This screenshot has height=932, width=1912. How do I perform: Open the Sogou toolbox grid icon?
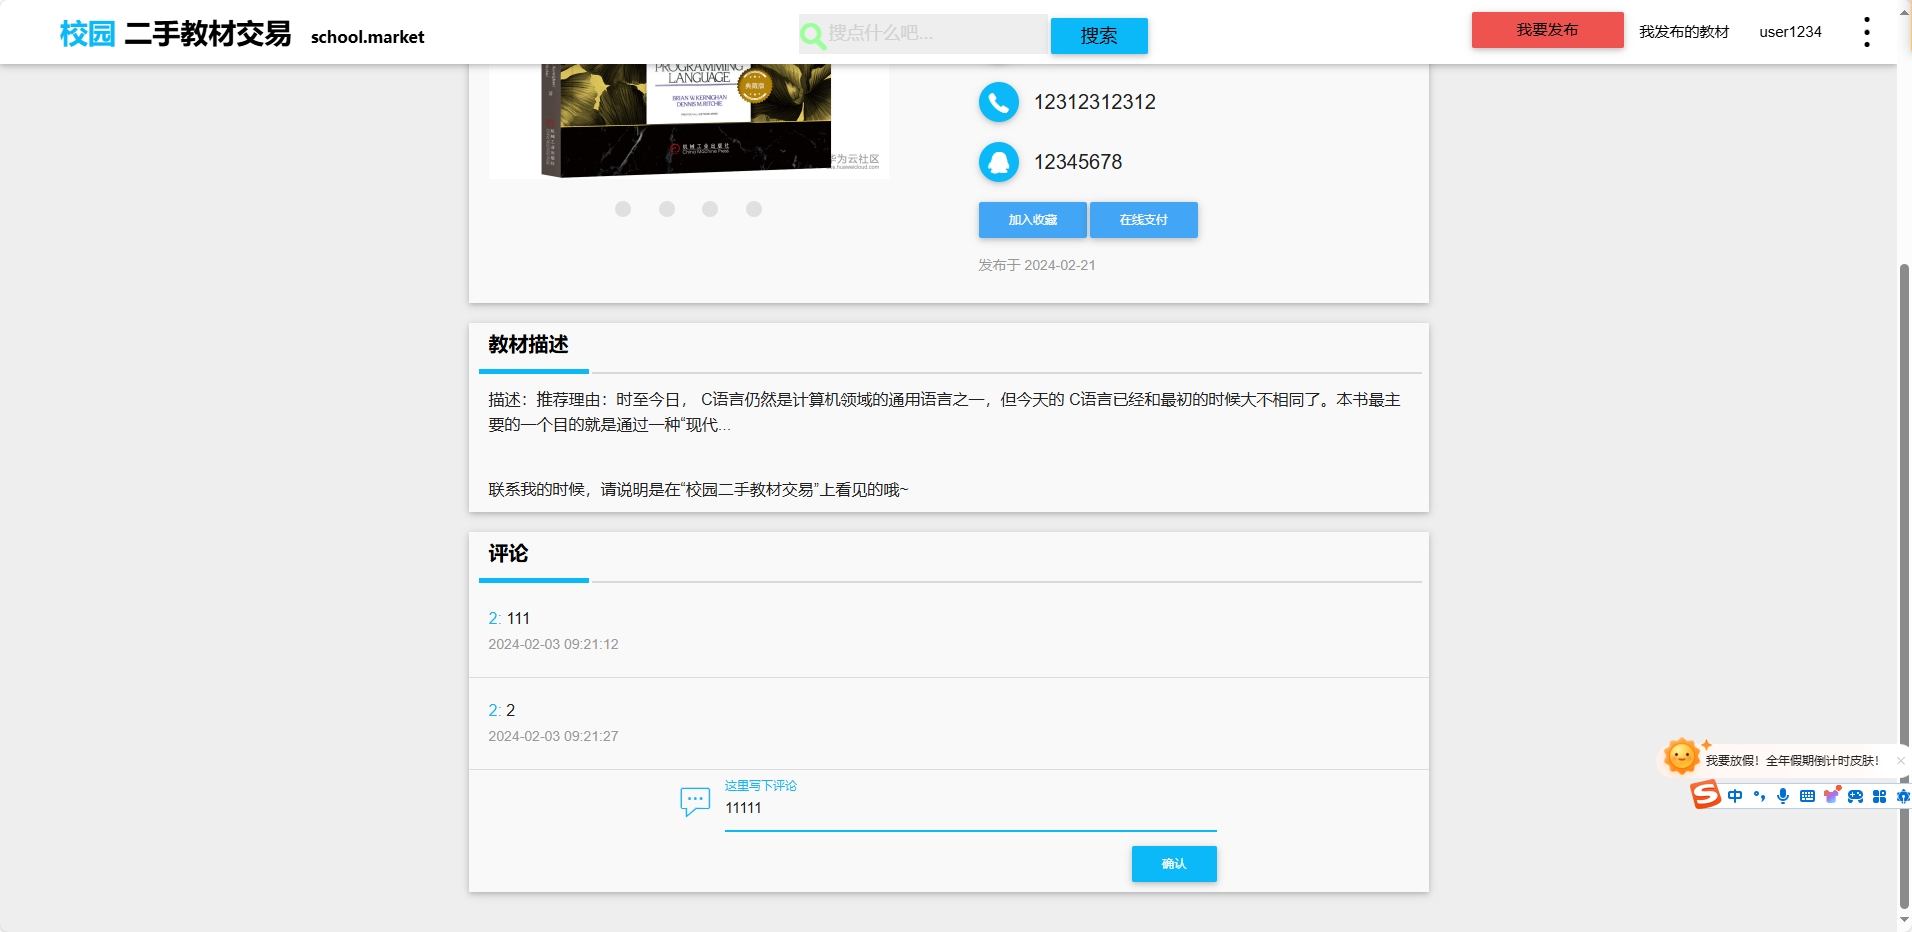pos(1880,796)
